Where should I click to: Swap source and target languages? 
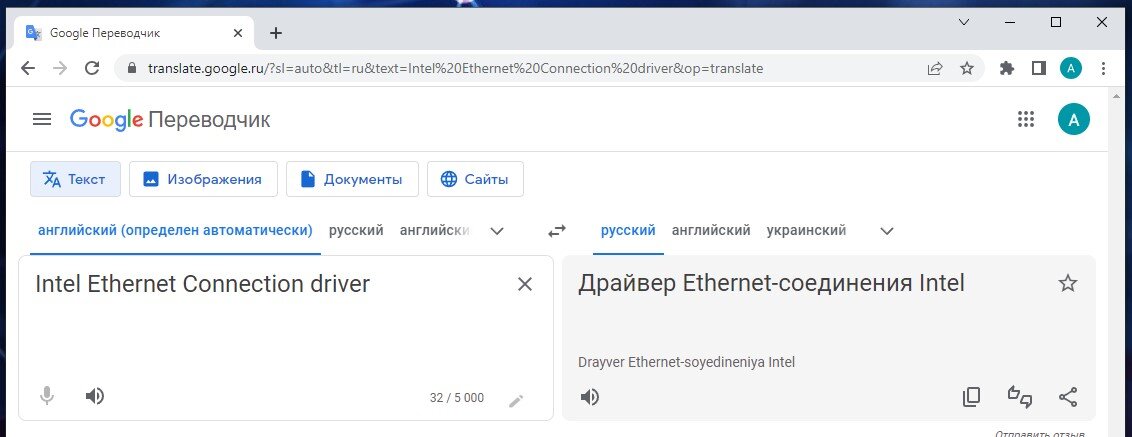pyautogui.click(x=557, y=231)
